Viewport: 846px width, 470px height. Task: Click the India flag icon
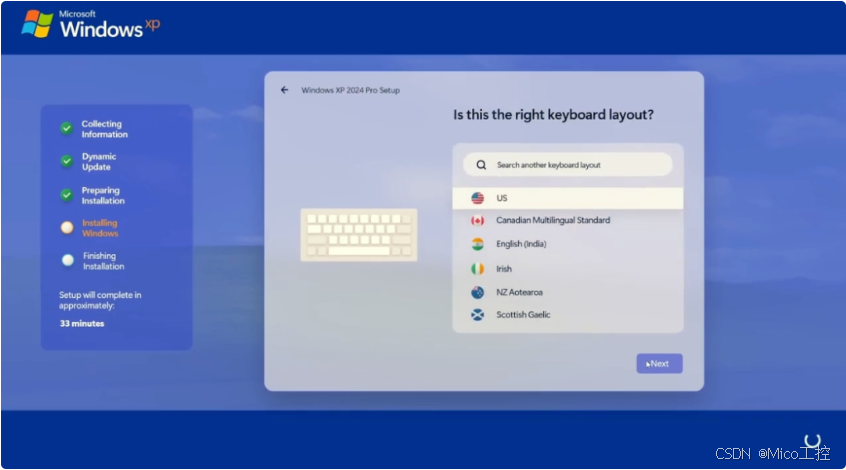pyautogui.click(x=477, y=244)
